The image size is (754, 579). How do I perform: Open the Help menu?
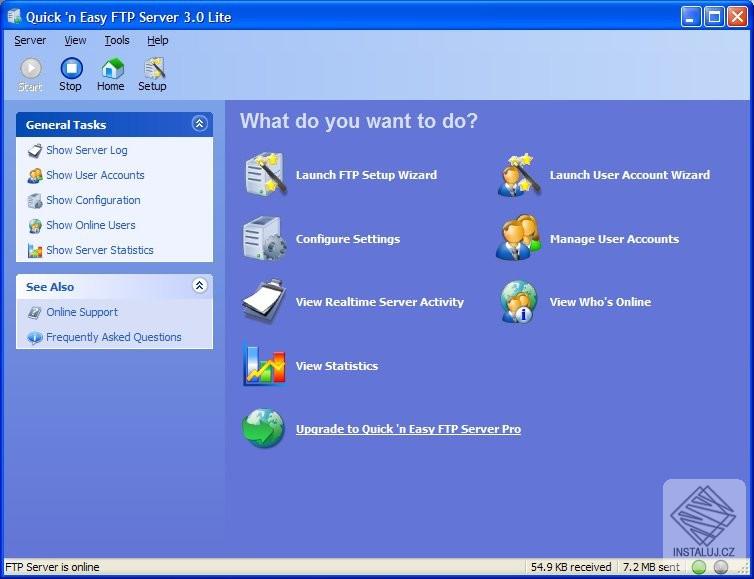tap(158, 41)
